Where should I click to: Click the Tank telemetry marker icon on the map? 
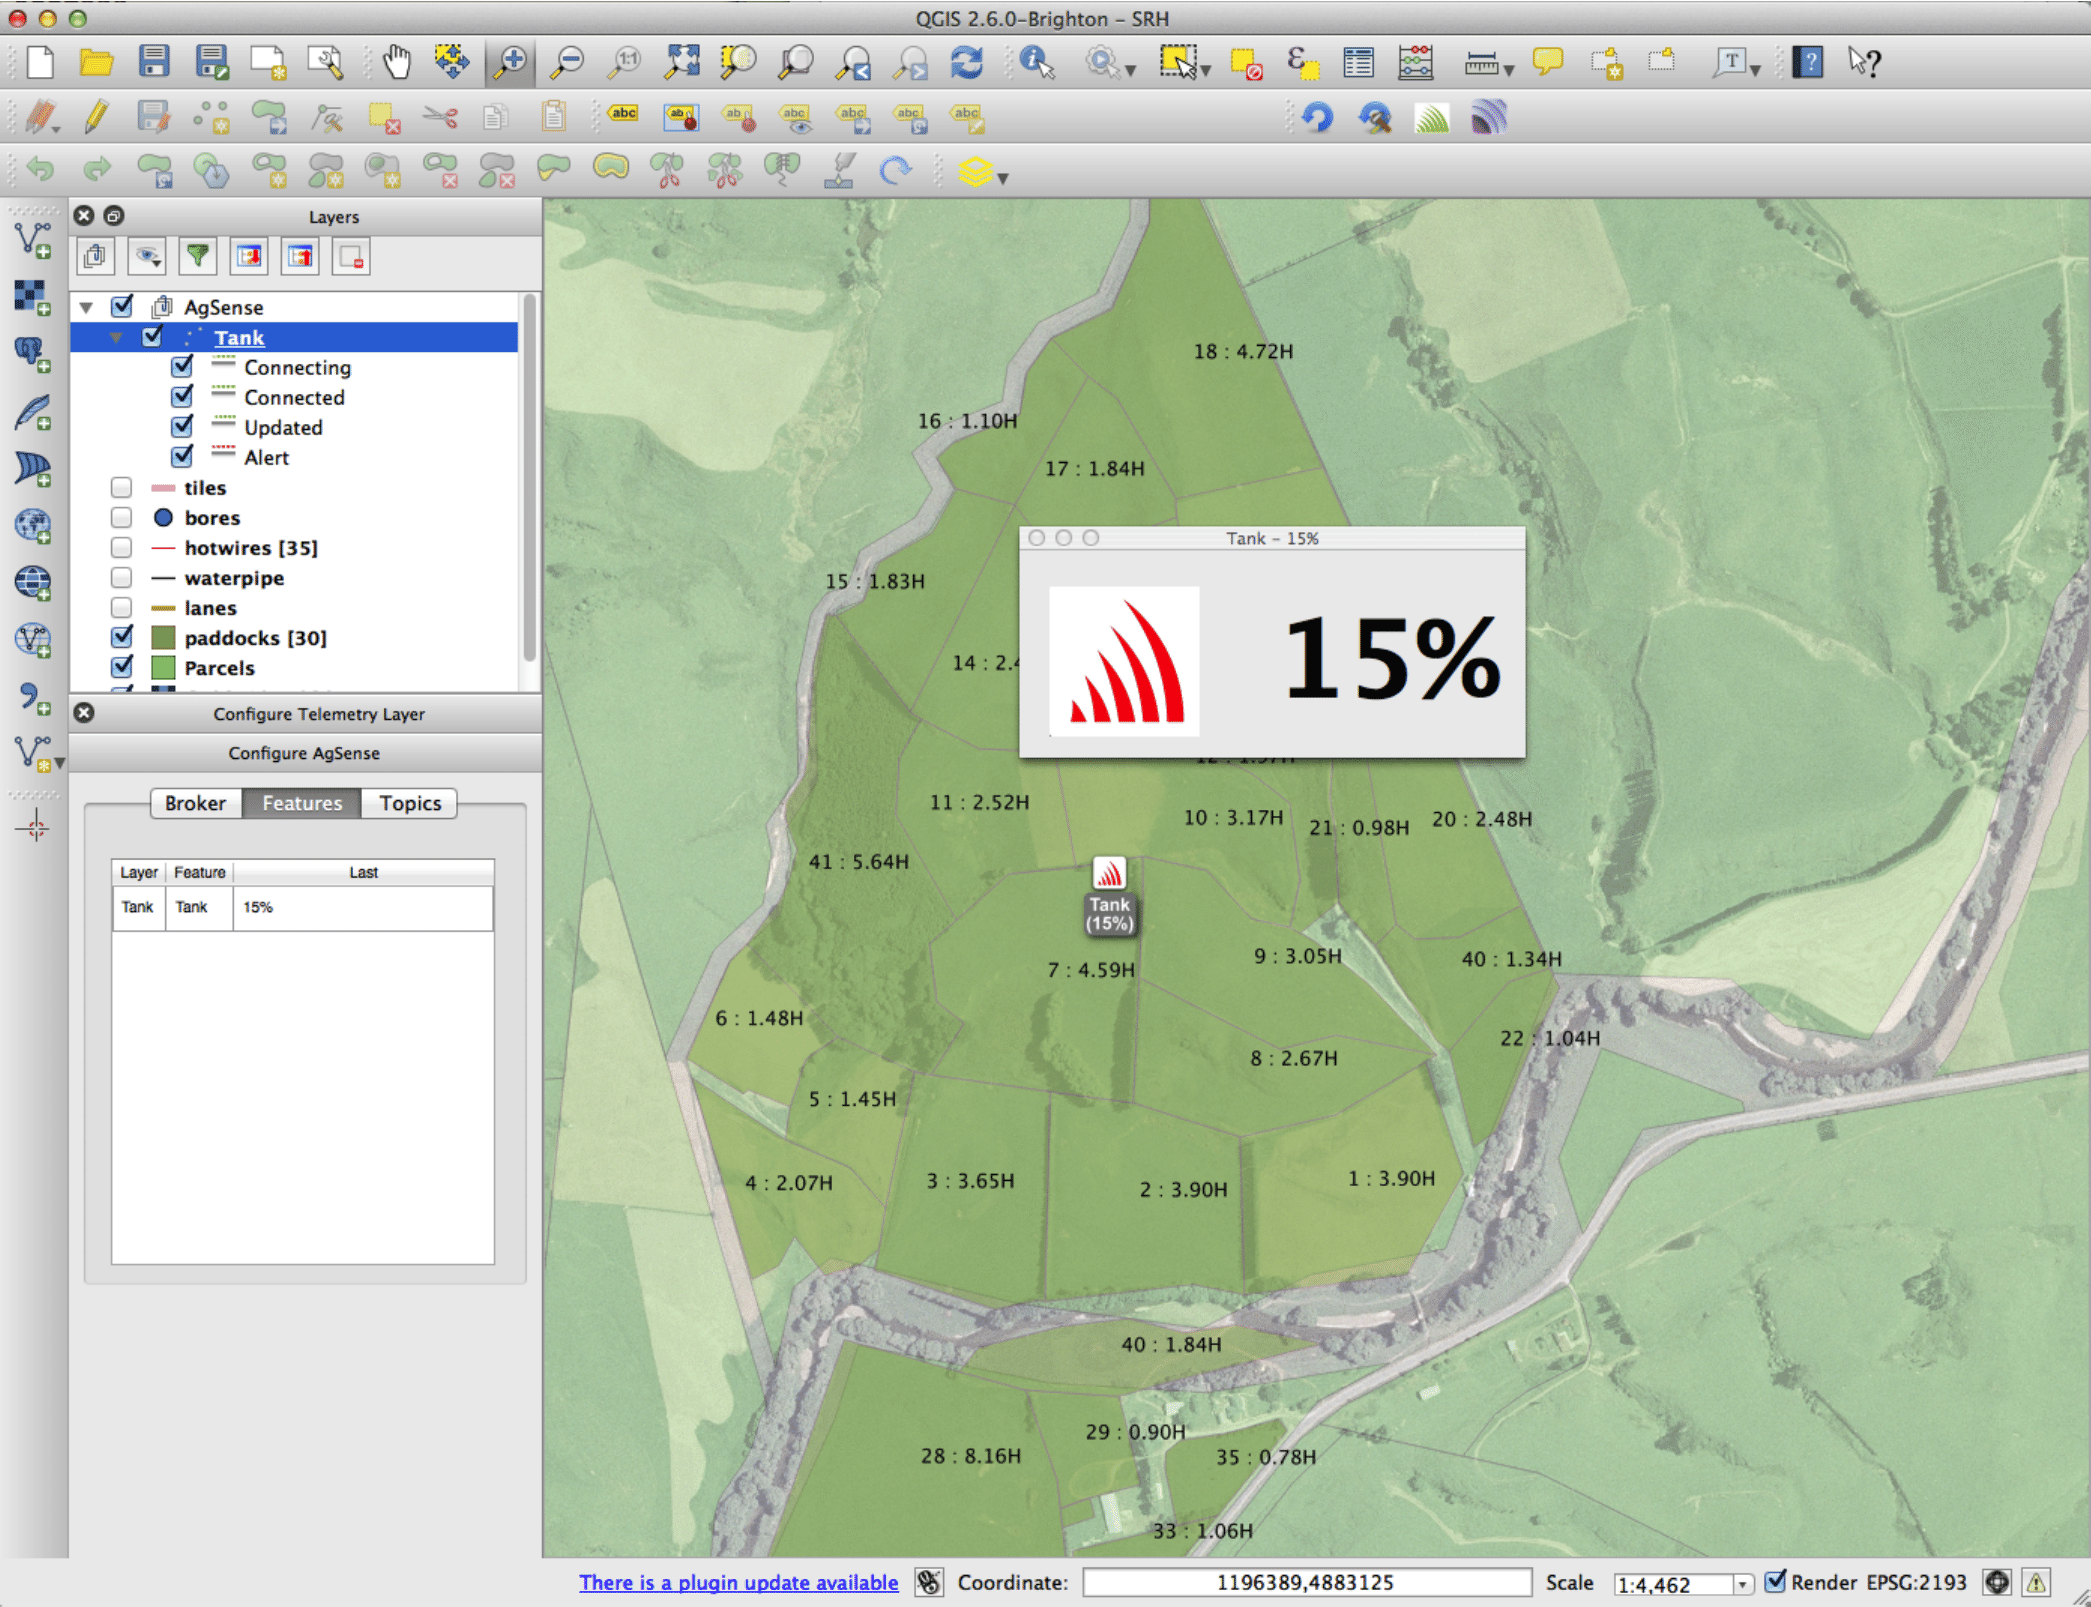point(1109,873)
